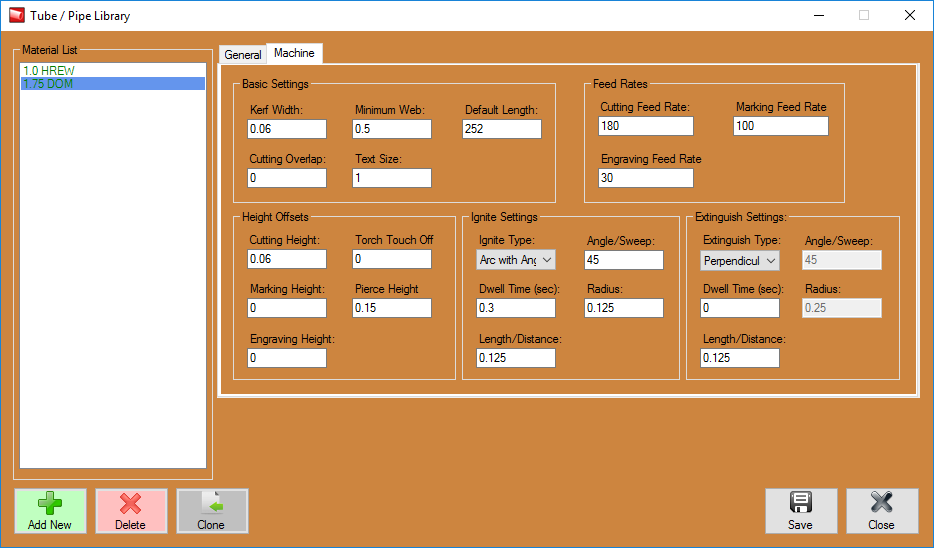
Task: Focus the Cutting Feed Rate field
Action: (x=645, y=126)
